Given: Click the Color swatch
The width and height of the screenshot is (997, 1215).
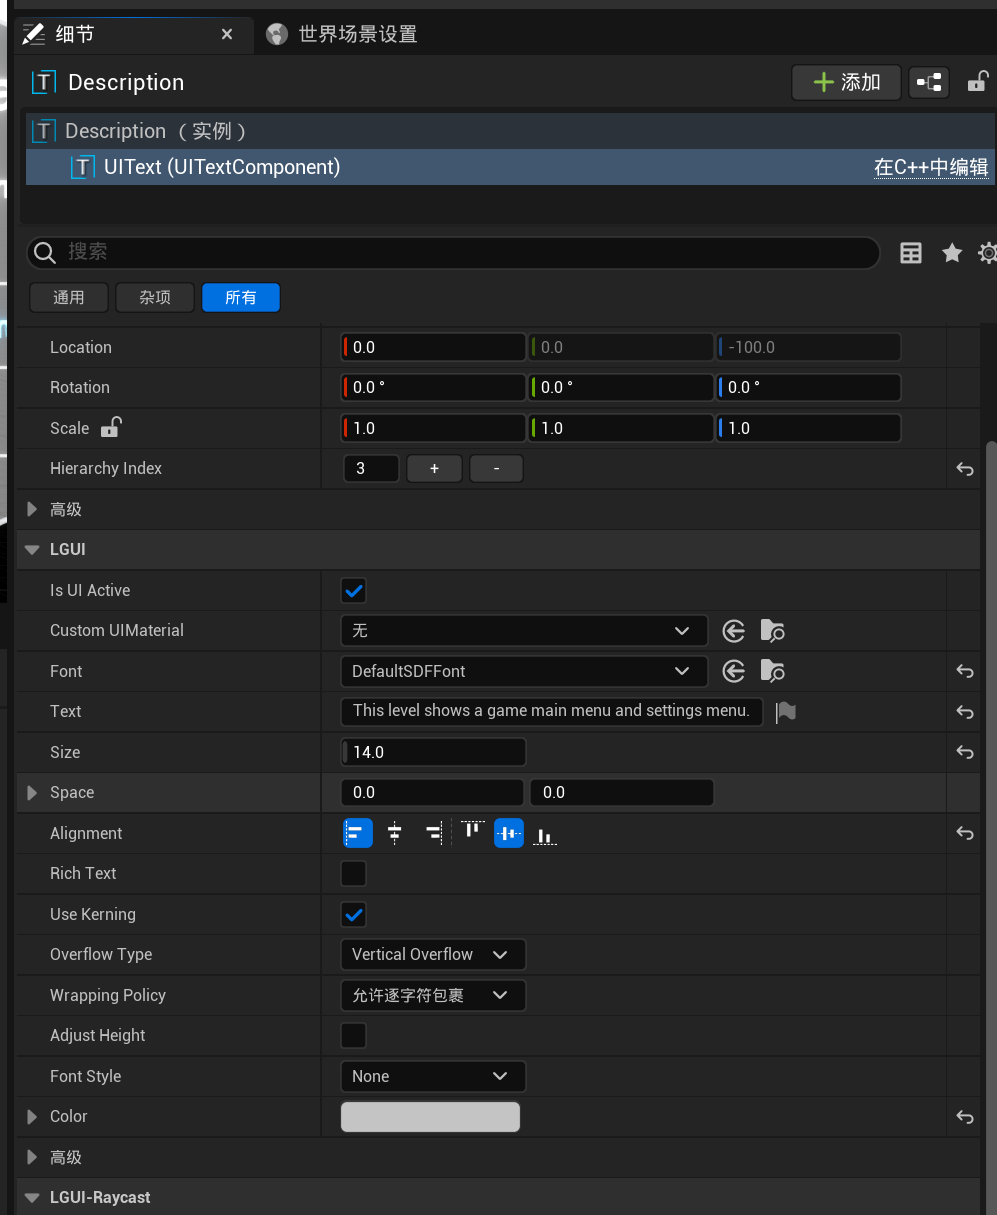Looking at the screenshot, I should coord(430,1117).
